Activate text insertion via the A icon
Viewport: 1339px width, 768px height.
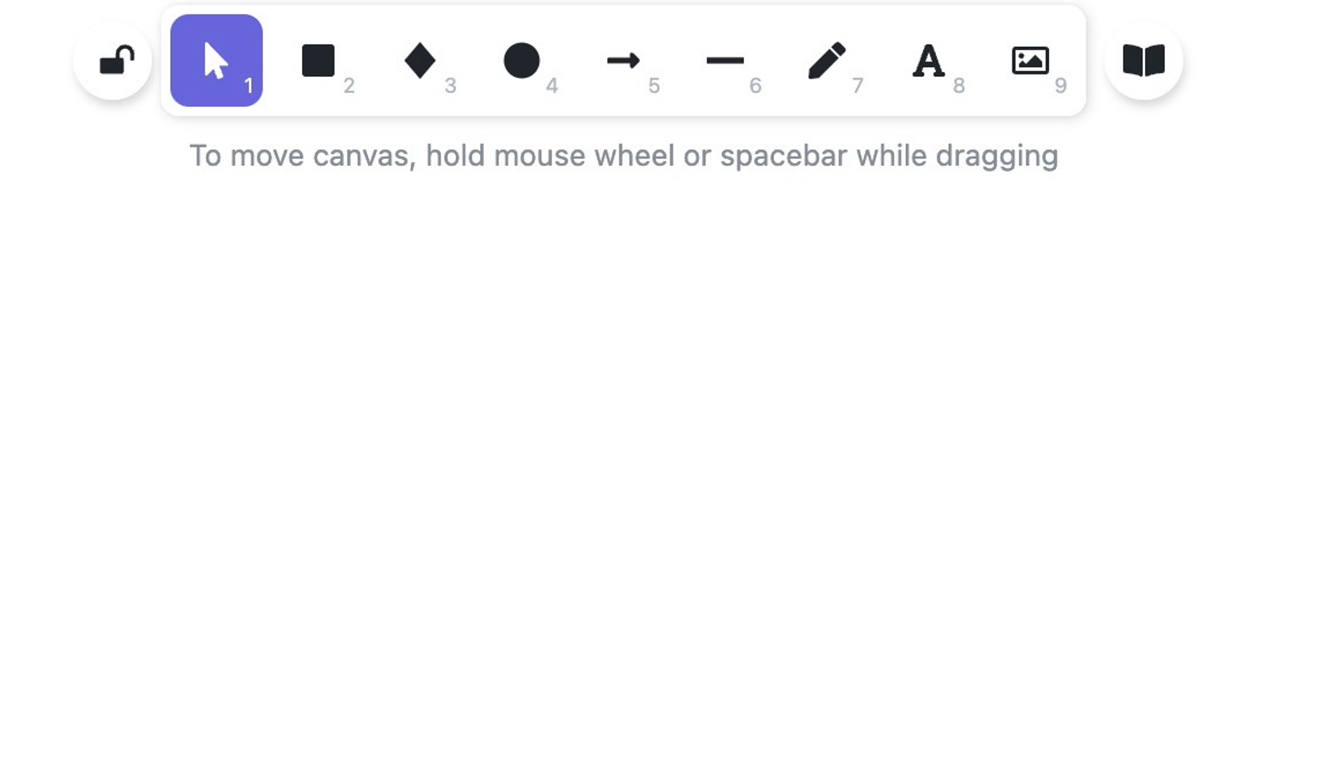928,62
